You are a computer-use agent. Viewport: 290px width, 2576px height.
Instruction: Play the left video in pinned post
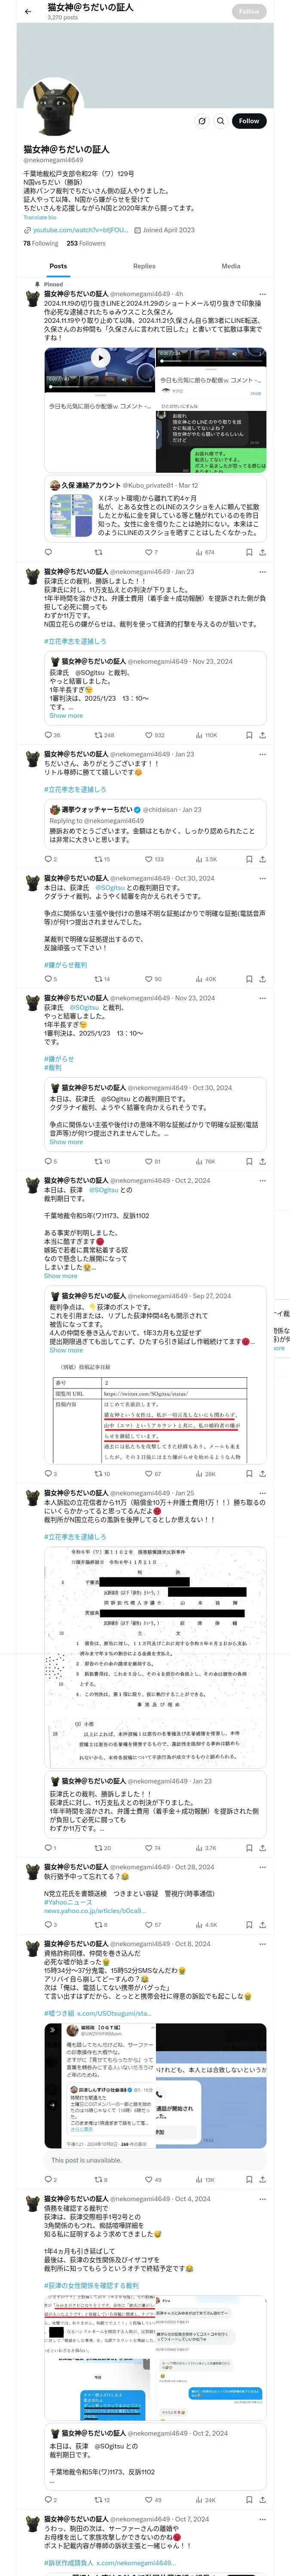(x=100, y=357)
